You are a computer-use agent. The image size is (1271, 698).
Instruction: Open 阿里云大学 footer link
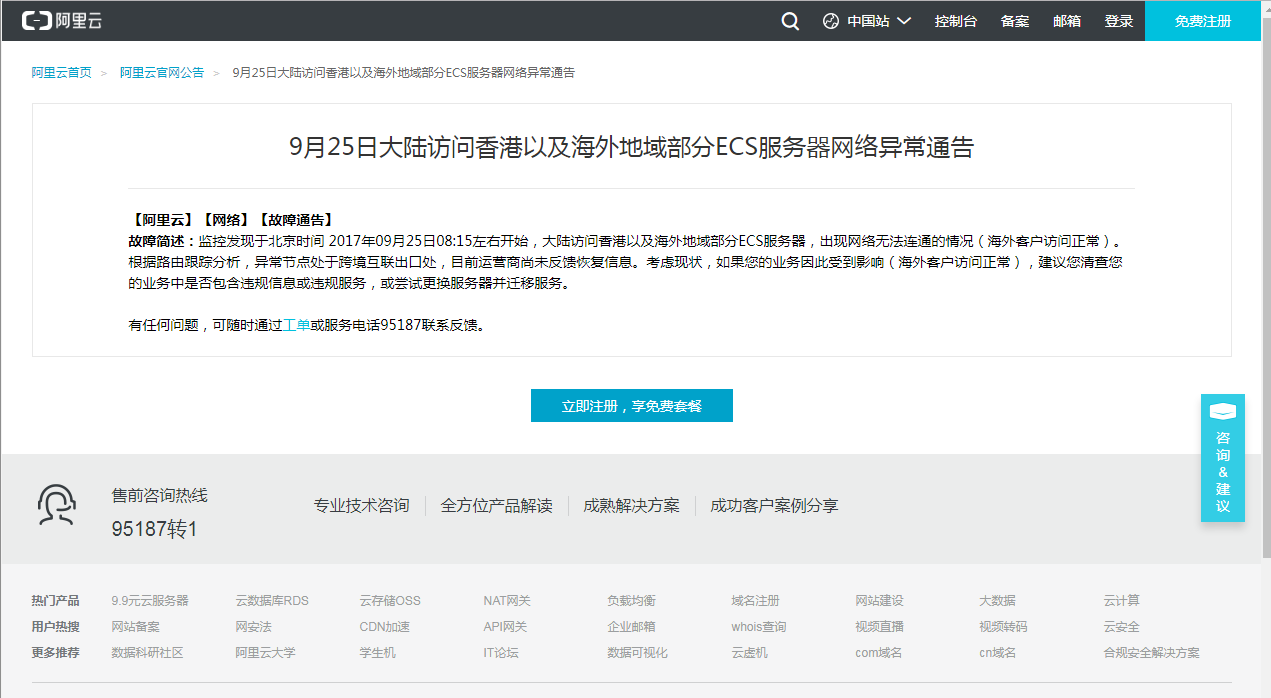[265, 653]
